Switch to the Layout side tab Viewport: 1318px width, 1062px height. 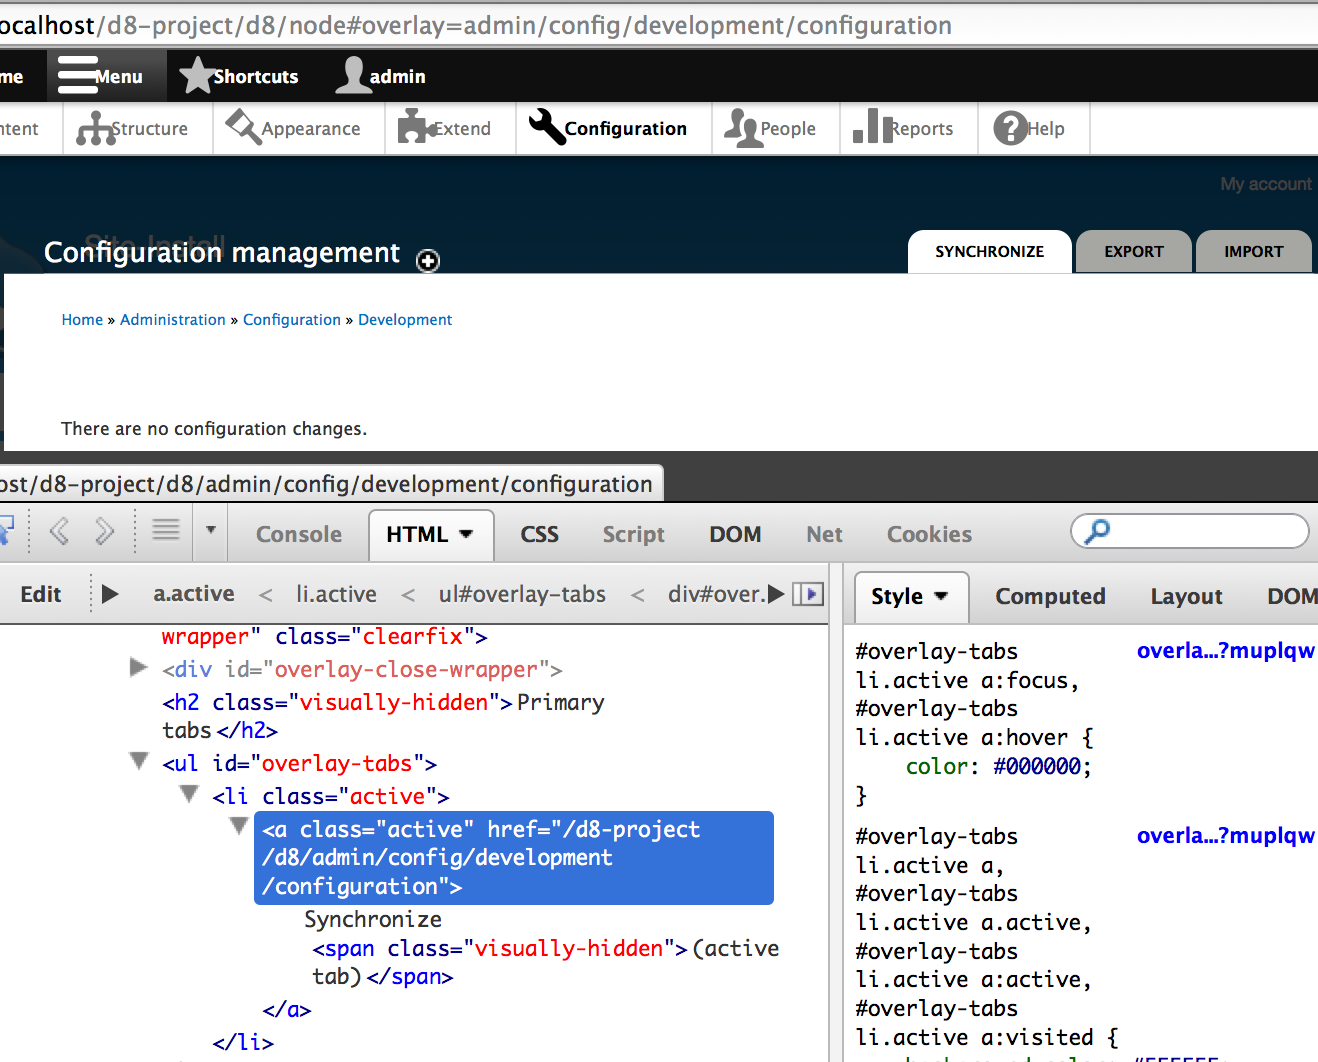[1186, 597]
